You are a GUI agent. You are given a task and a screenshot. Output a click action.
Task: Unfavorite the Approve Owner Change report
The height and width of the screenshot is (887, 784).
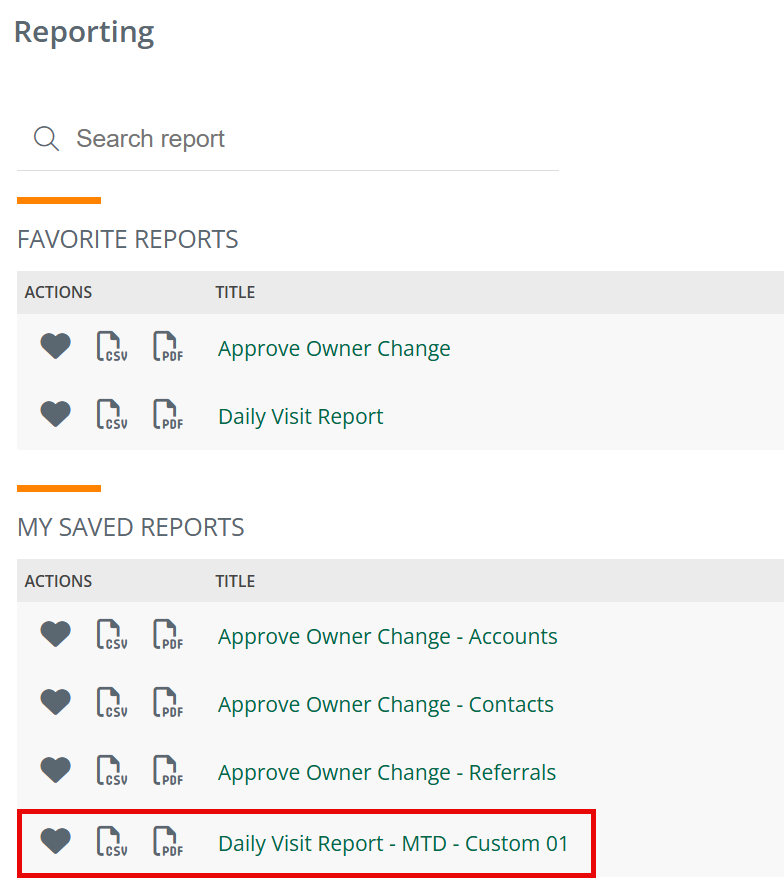55,346
